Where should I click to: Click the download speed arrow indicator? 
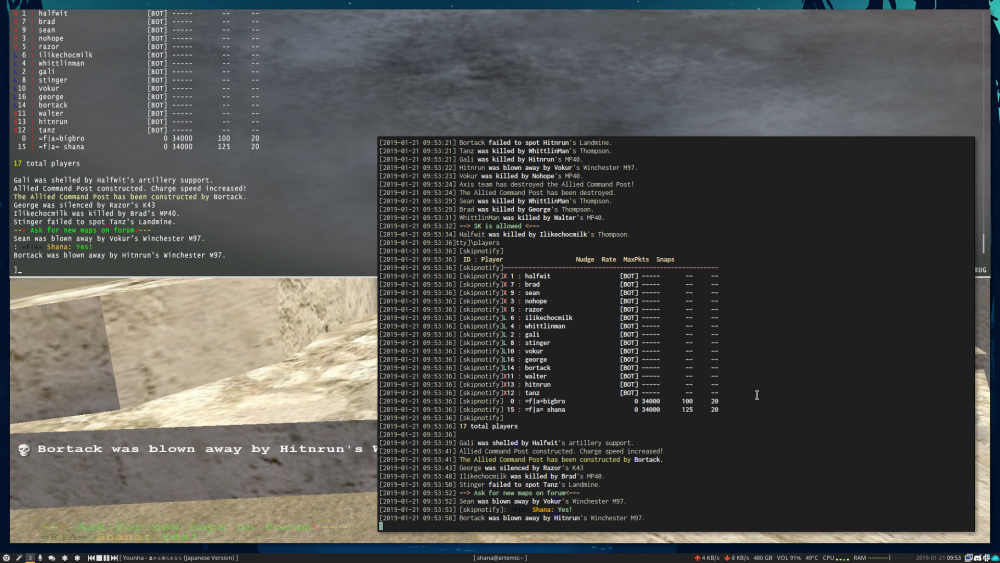[x=727, y=558]
